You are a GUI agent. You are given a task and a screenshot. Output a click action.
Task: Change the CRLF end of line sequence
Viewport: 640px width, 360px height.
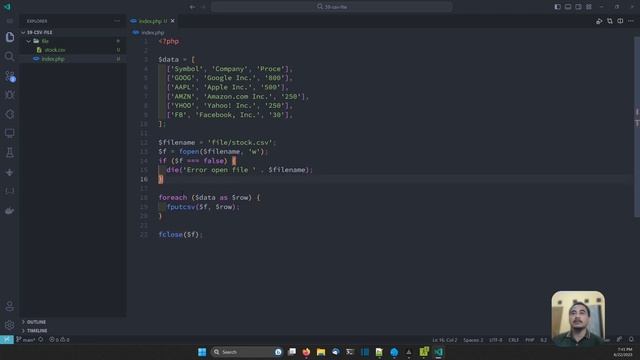(x=513, y=340)
